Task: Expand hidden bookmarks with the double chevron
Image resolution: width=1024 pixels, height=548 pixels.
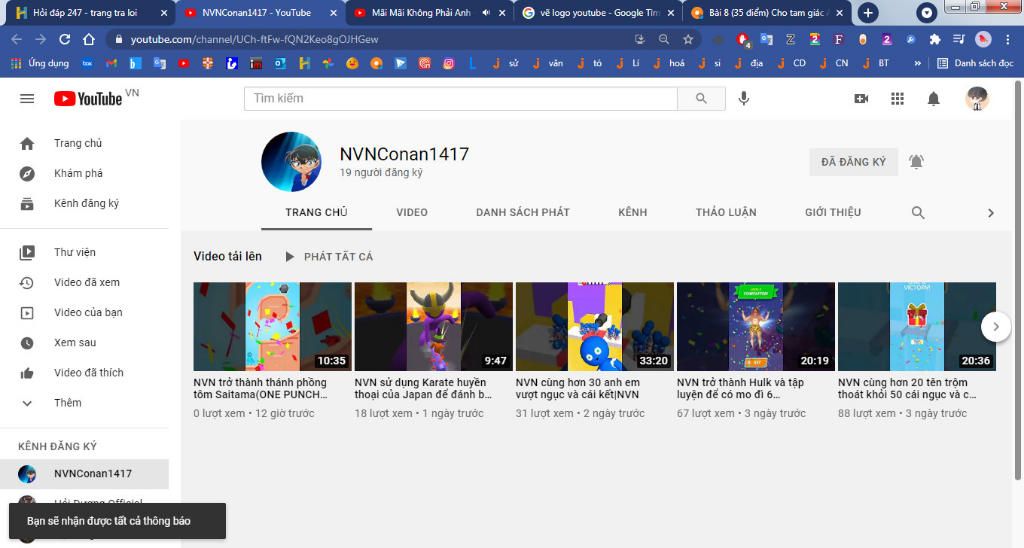Action: pyautogui.click(x=917, y=63)
